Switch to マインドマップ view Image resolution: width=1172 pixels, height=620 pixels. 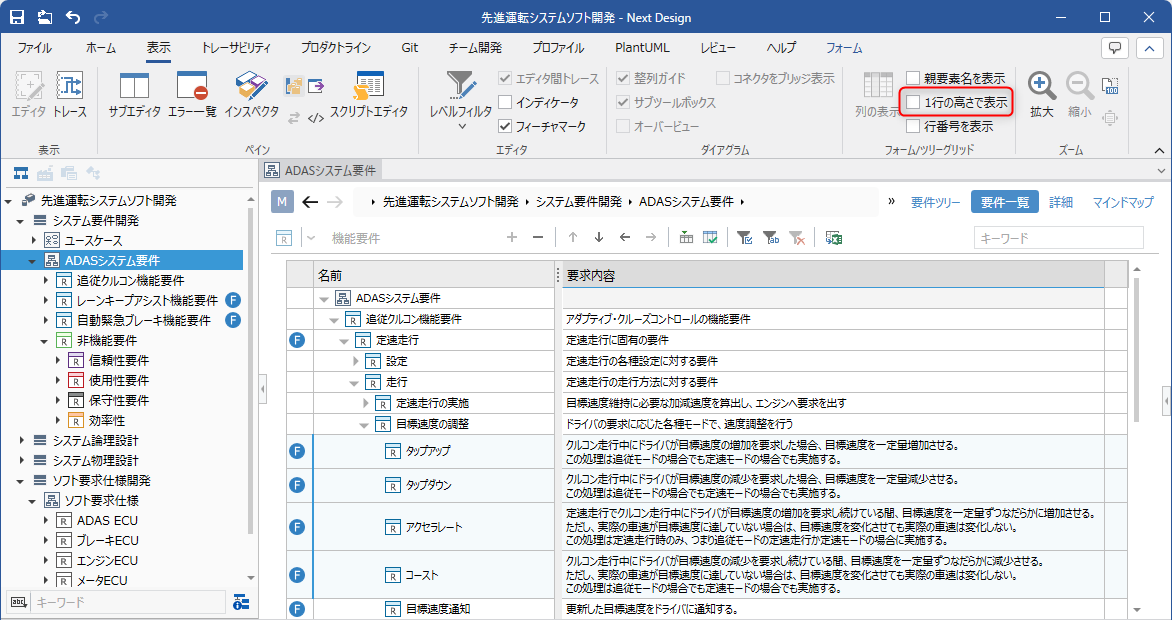point(1123,202)
